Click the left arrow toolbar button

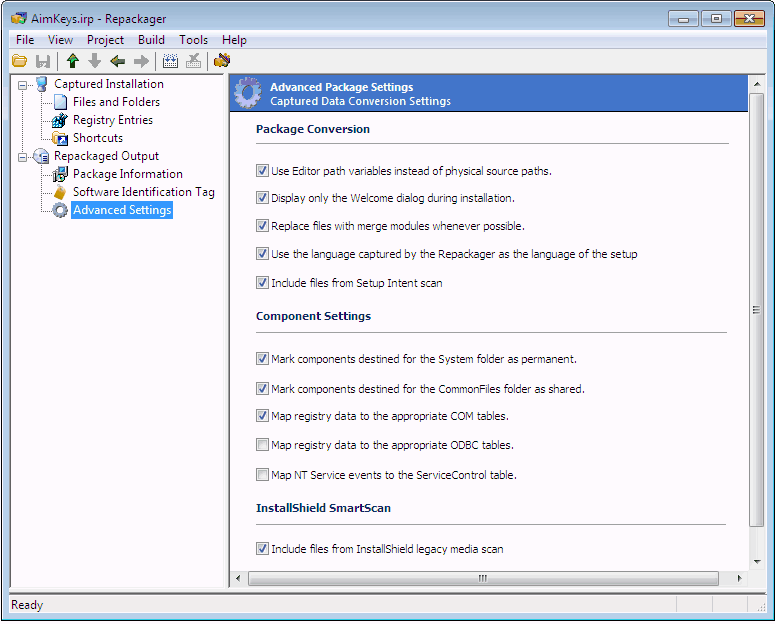[x=118, y=61]
